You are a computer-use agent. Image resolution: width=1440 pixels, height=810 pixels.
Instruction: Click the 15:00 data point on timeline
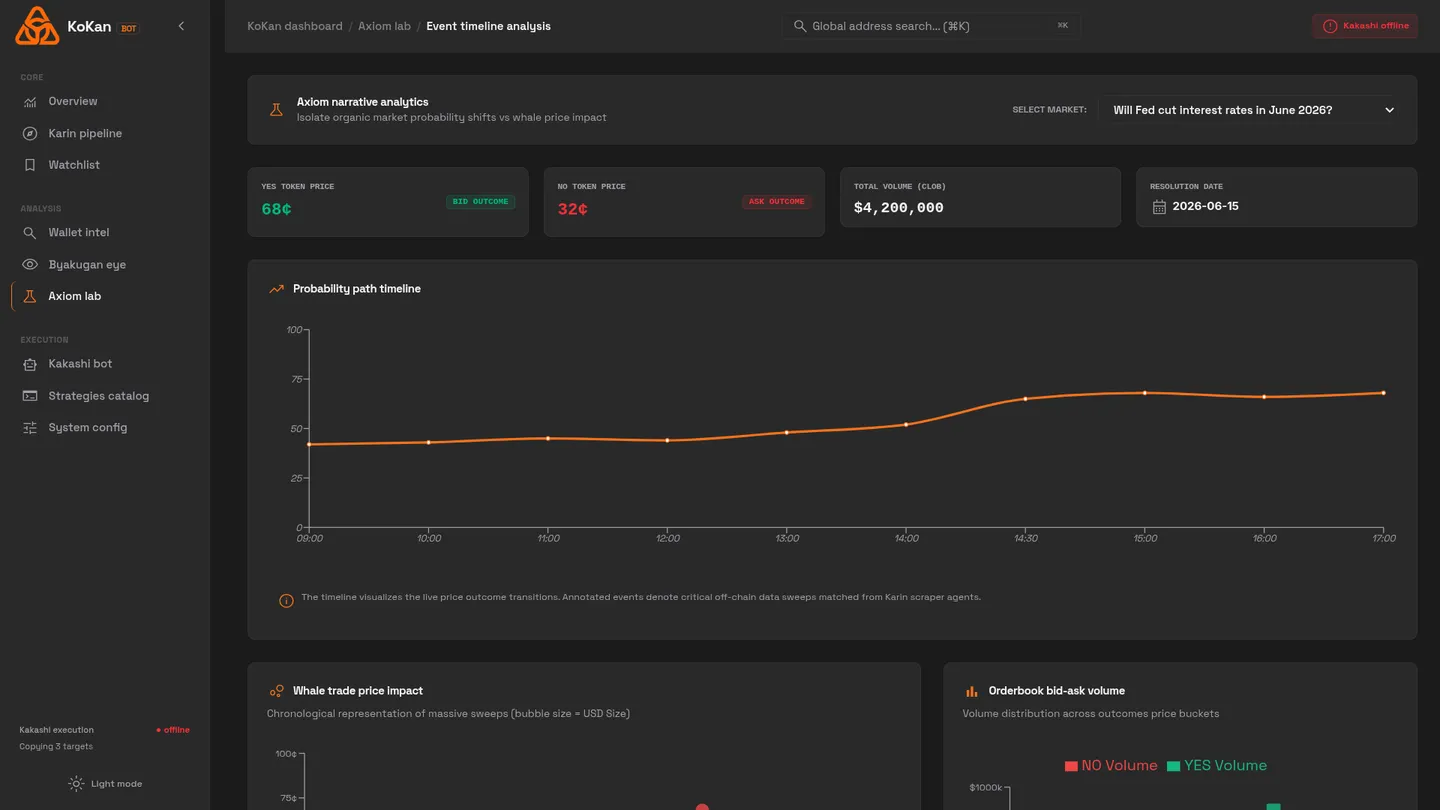click(x=1145, y=393)
